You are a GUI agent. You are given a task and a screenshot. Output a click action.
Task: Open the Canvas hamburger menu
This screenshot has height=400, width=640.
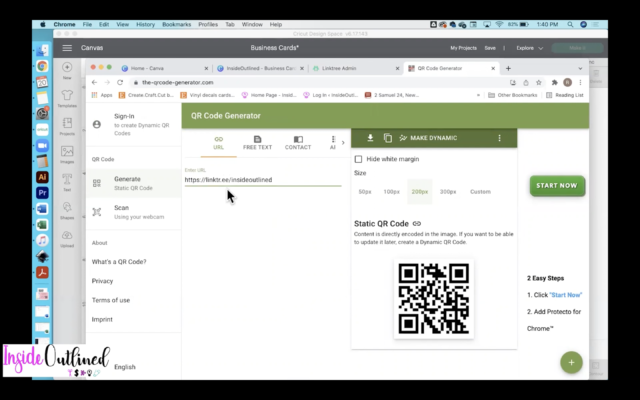click(x=67, y=47)
